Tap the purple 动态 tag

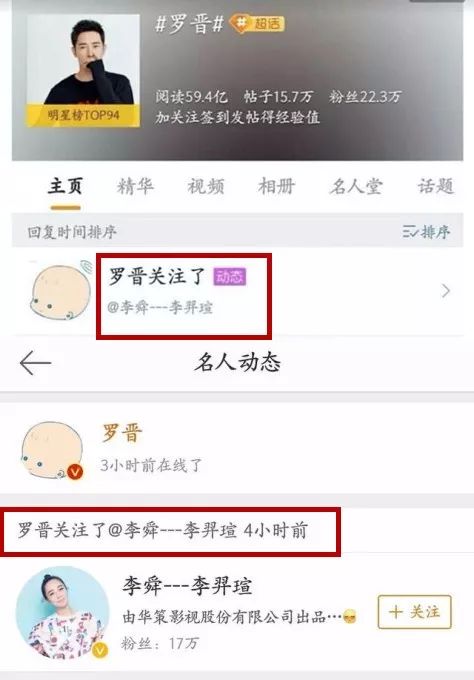(x=230, y=277)
